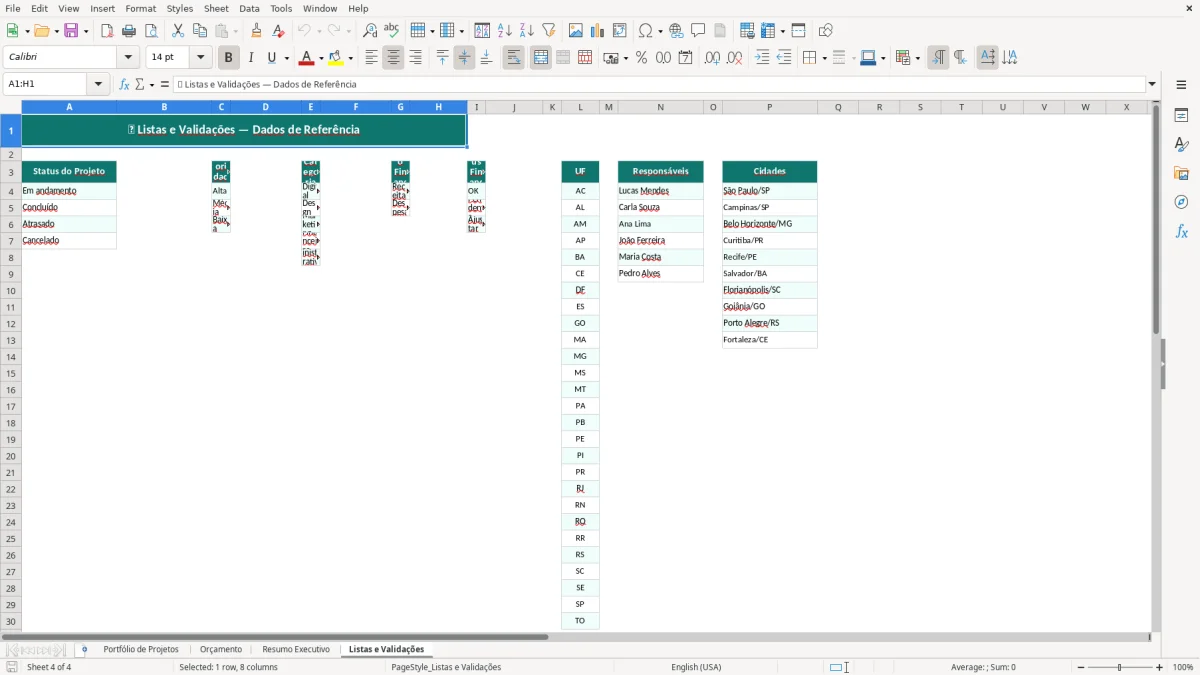This screenshot has width=1200, height=675.
Task: Select the Responsáveis header cell
Action: 661,171
